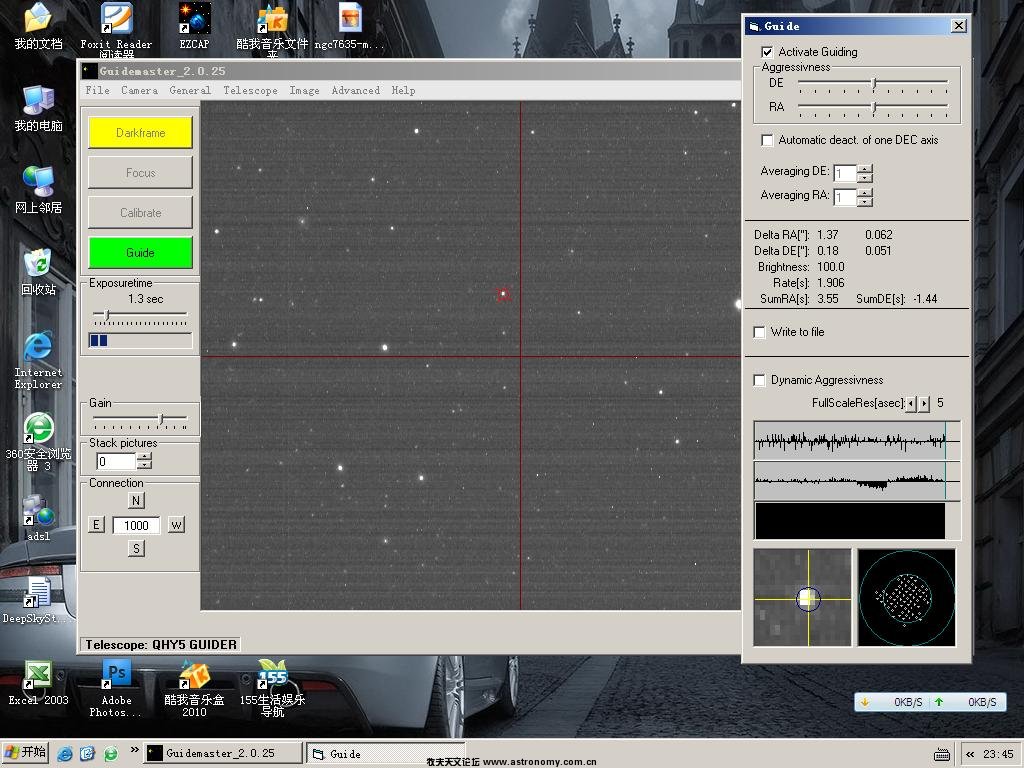Click the DE aggressiveness slider

click(x=873, y=83)
